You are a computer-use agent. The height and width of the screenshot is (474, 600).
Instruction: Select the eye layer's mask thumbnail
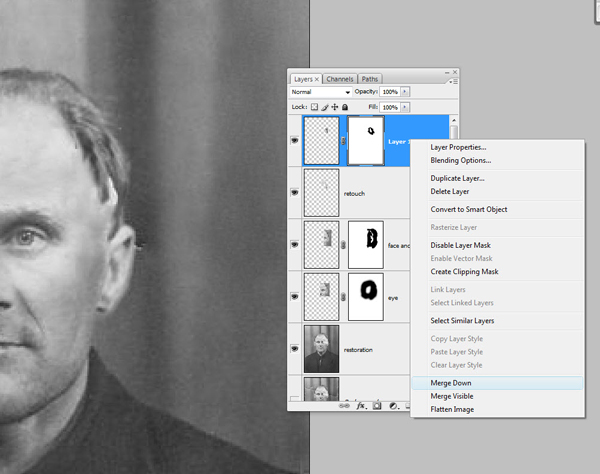tap(365, 295)
